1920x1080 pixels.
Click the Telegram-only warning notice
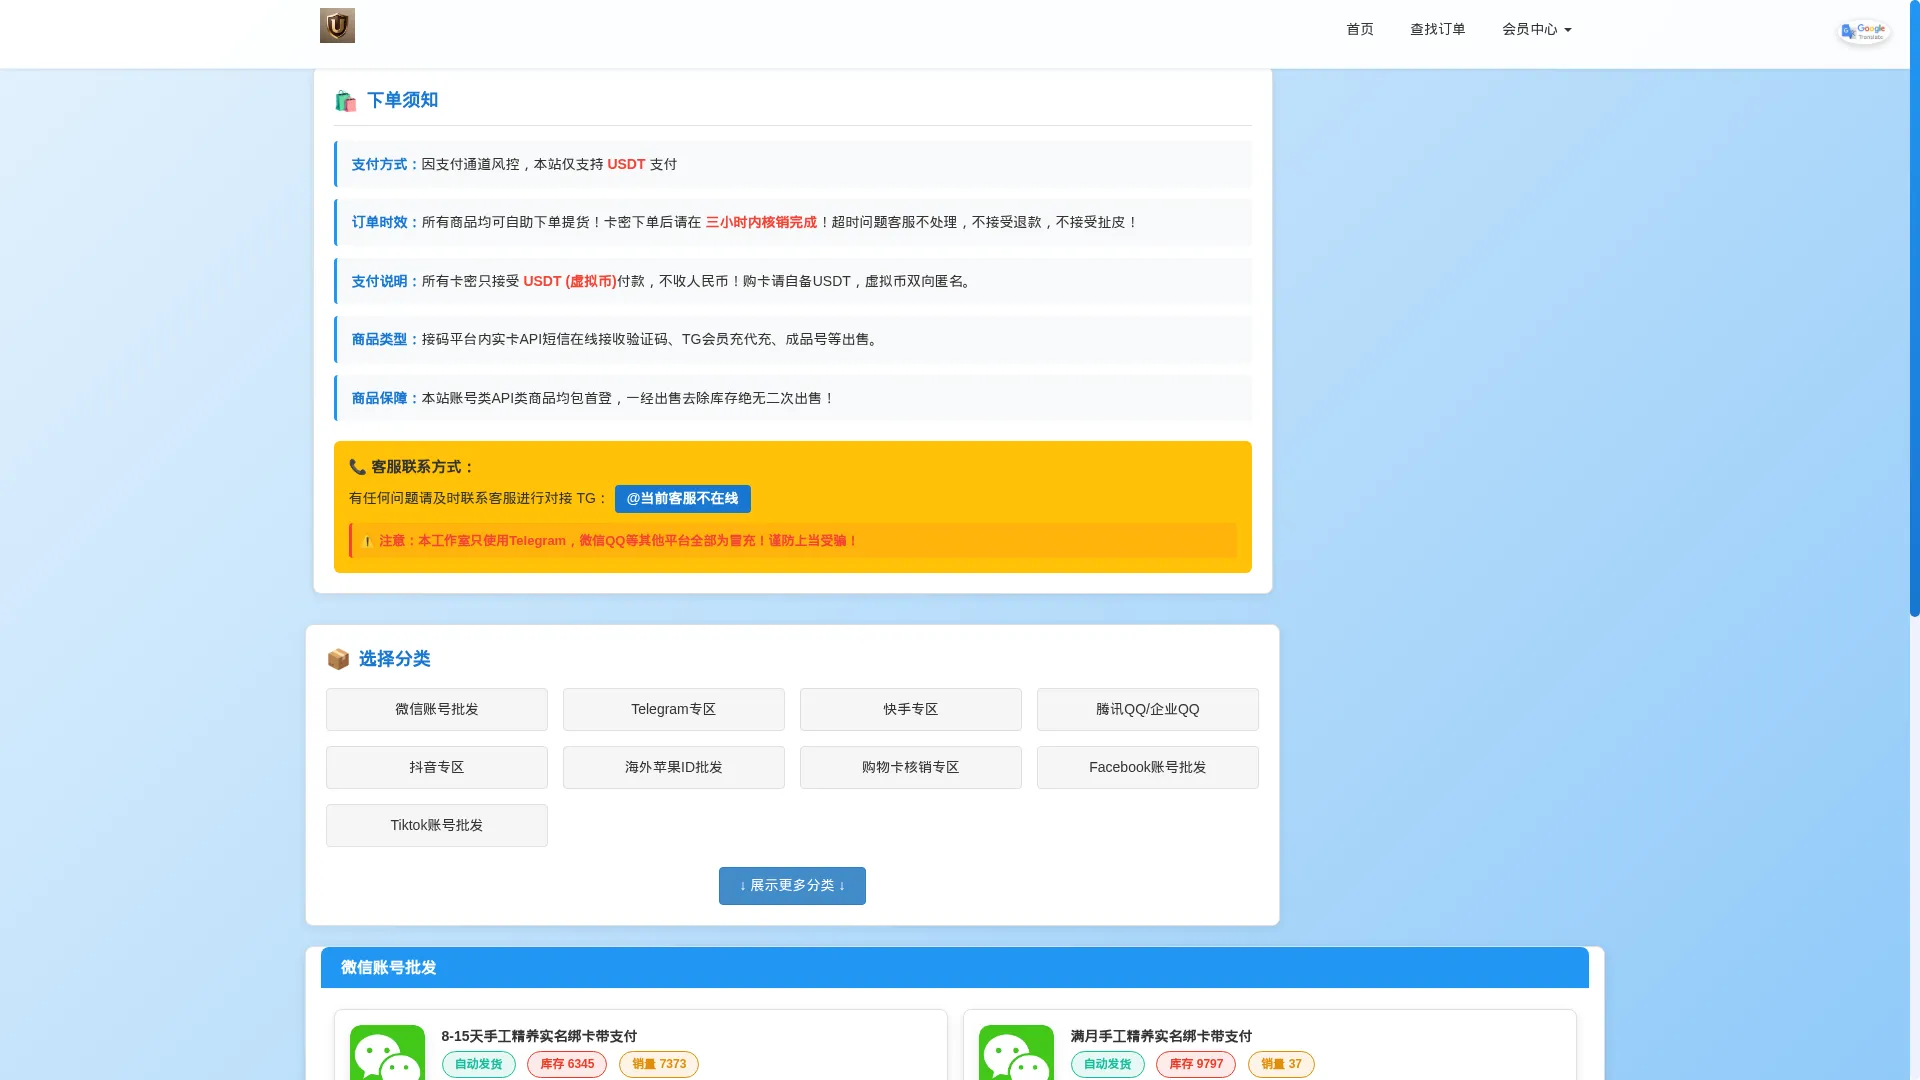click(x=793, y=541)
